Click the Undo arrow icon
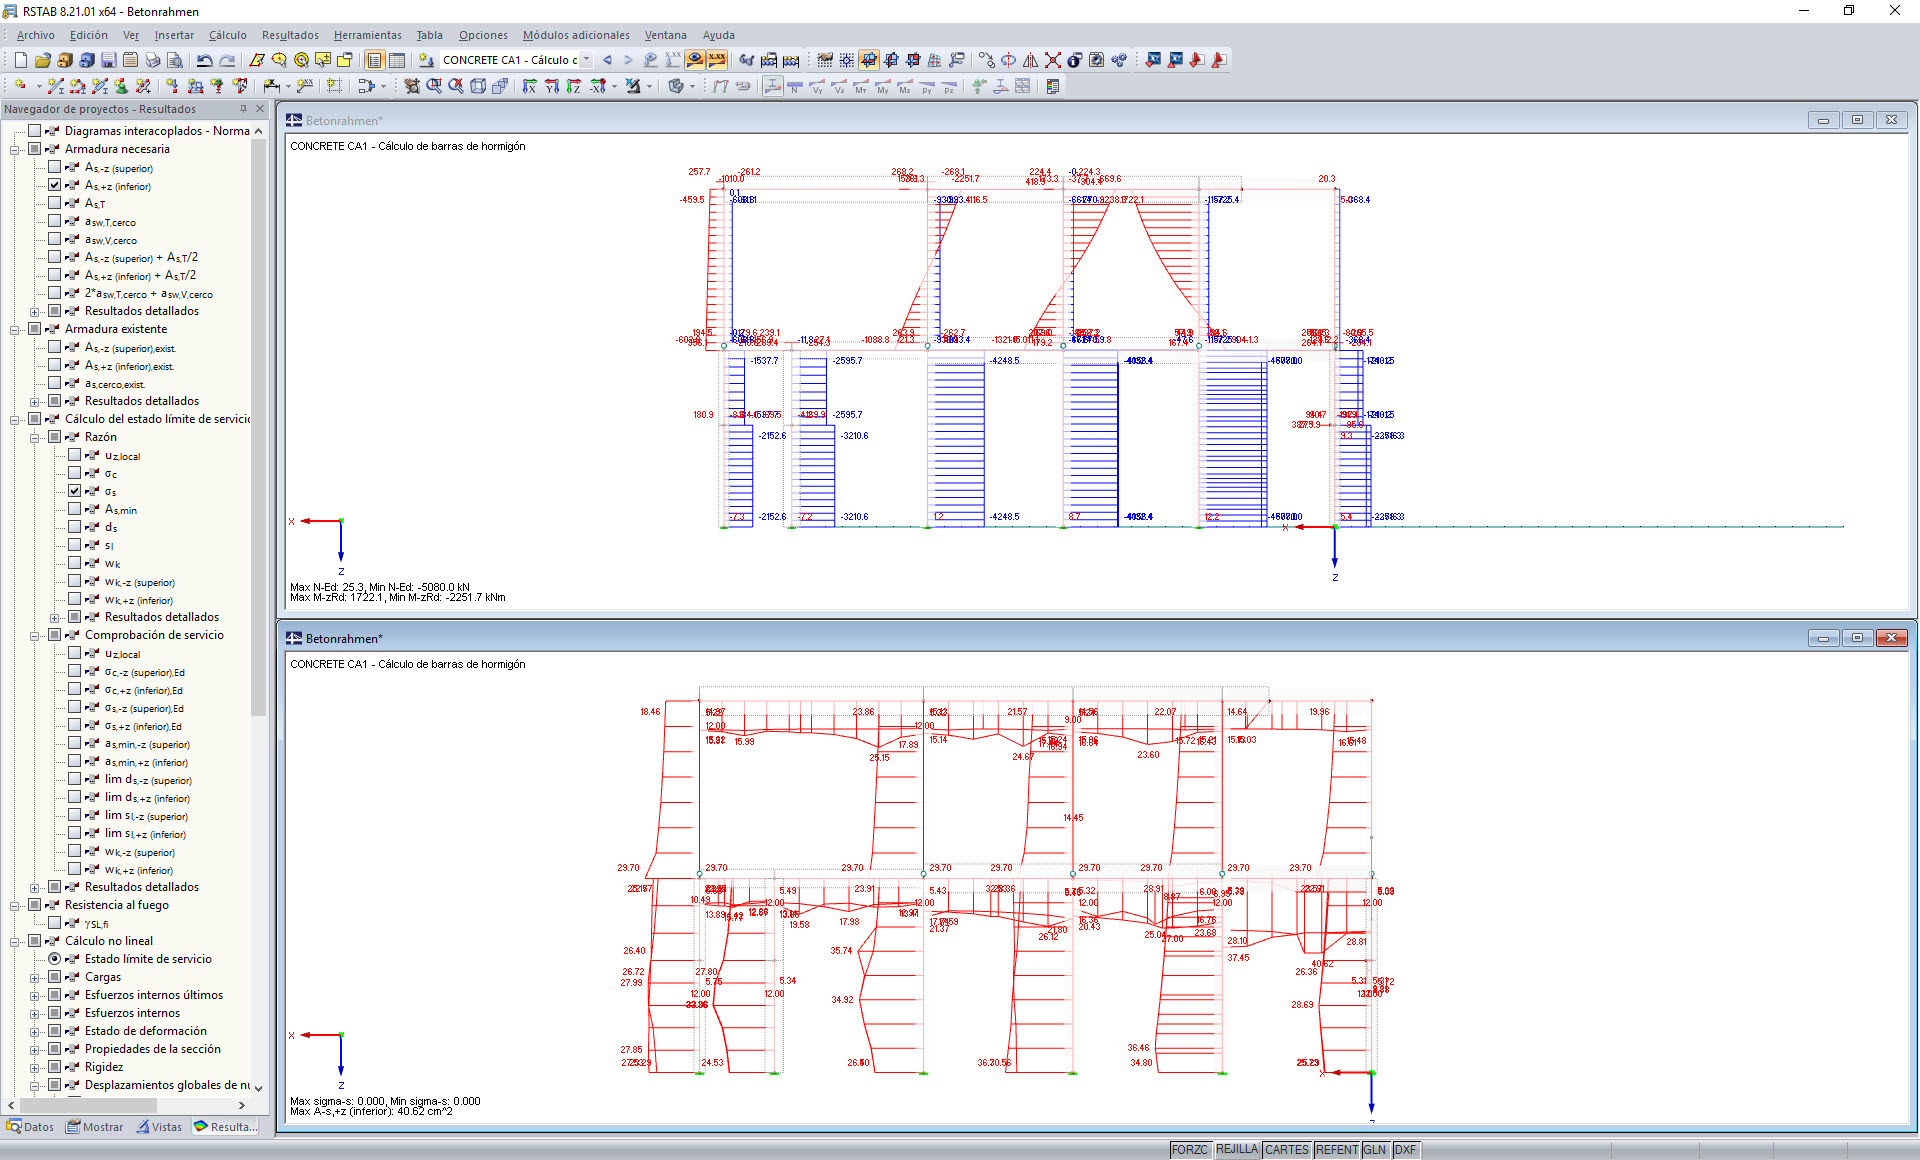The image size is (1920, 1160). [x=204, y=60]
